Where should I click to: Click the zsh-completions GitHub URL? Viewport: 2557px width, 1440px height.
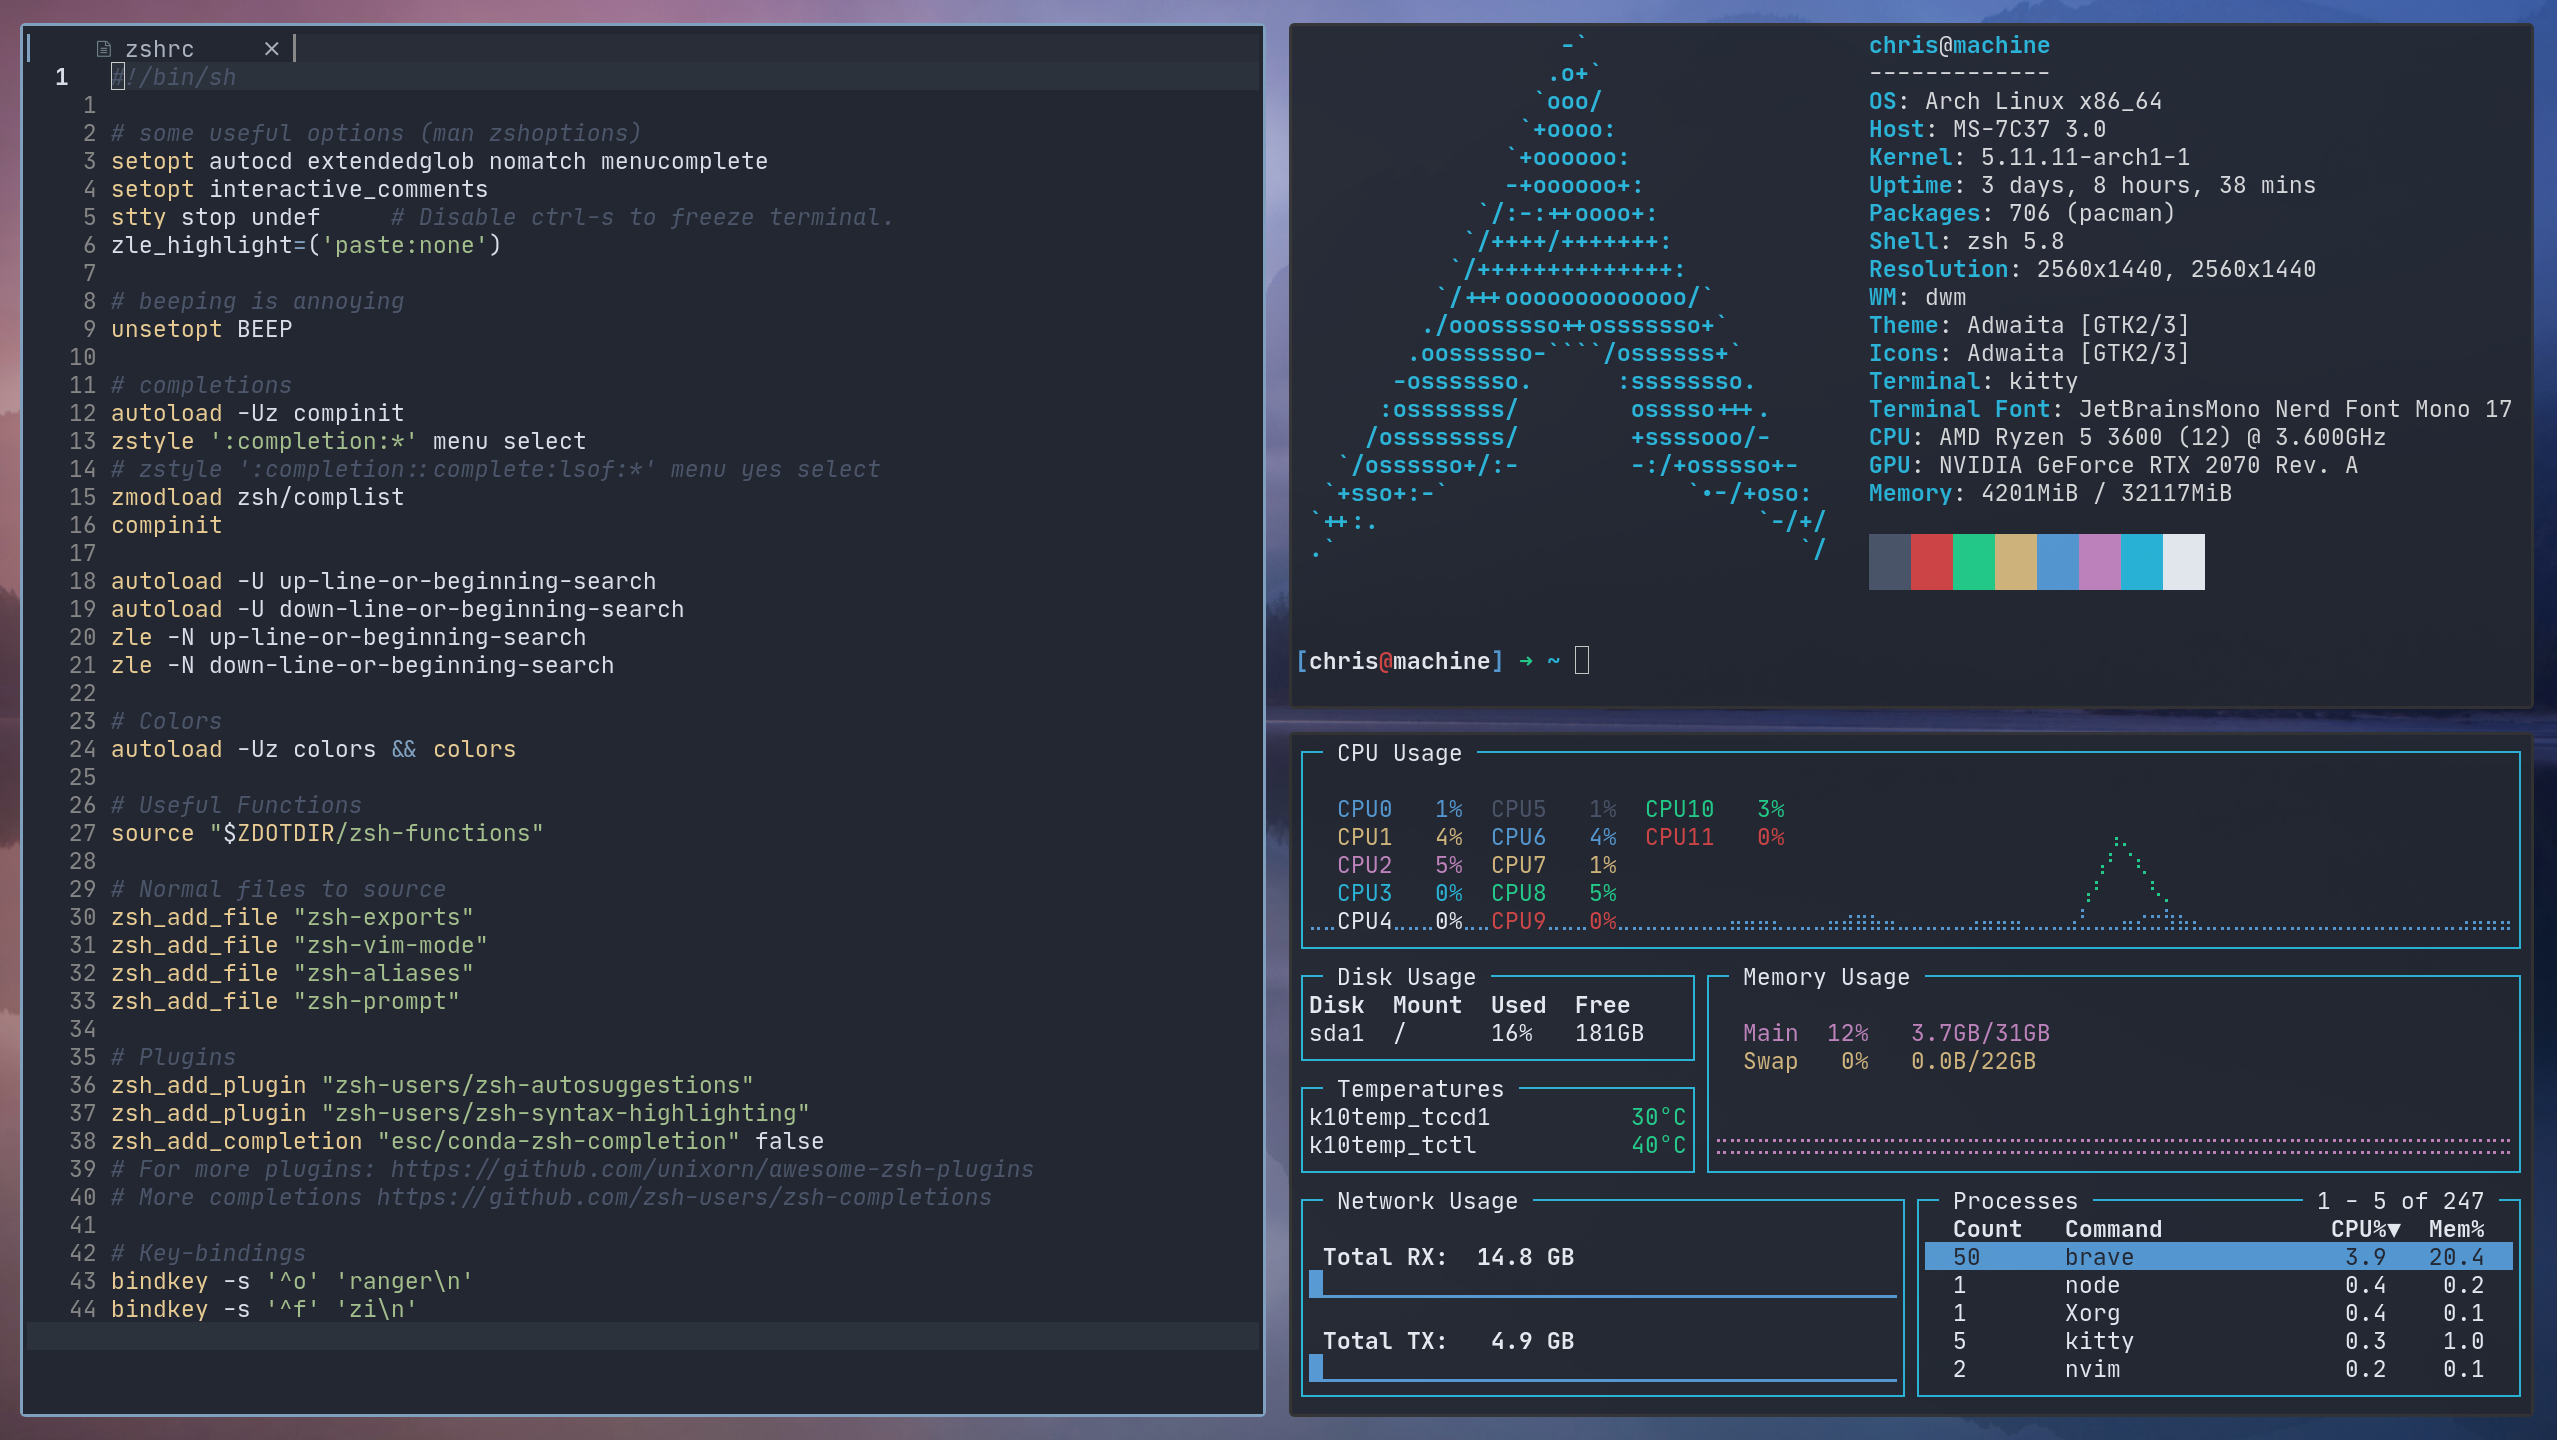coord(684,1197)
